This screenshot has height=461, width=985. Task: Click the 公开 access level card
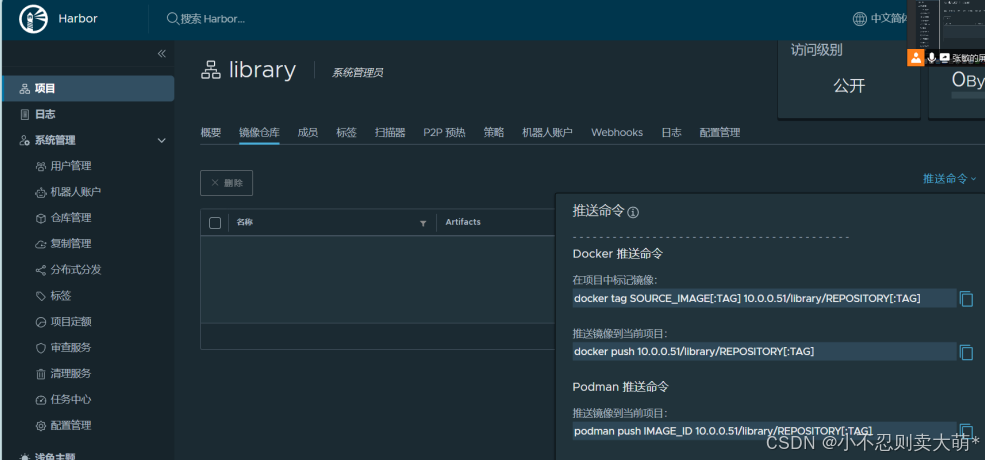(849, 79)
